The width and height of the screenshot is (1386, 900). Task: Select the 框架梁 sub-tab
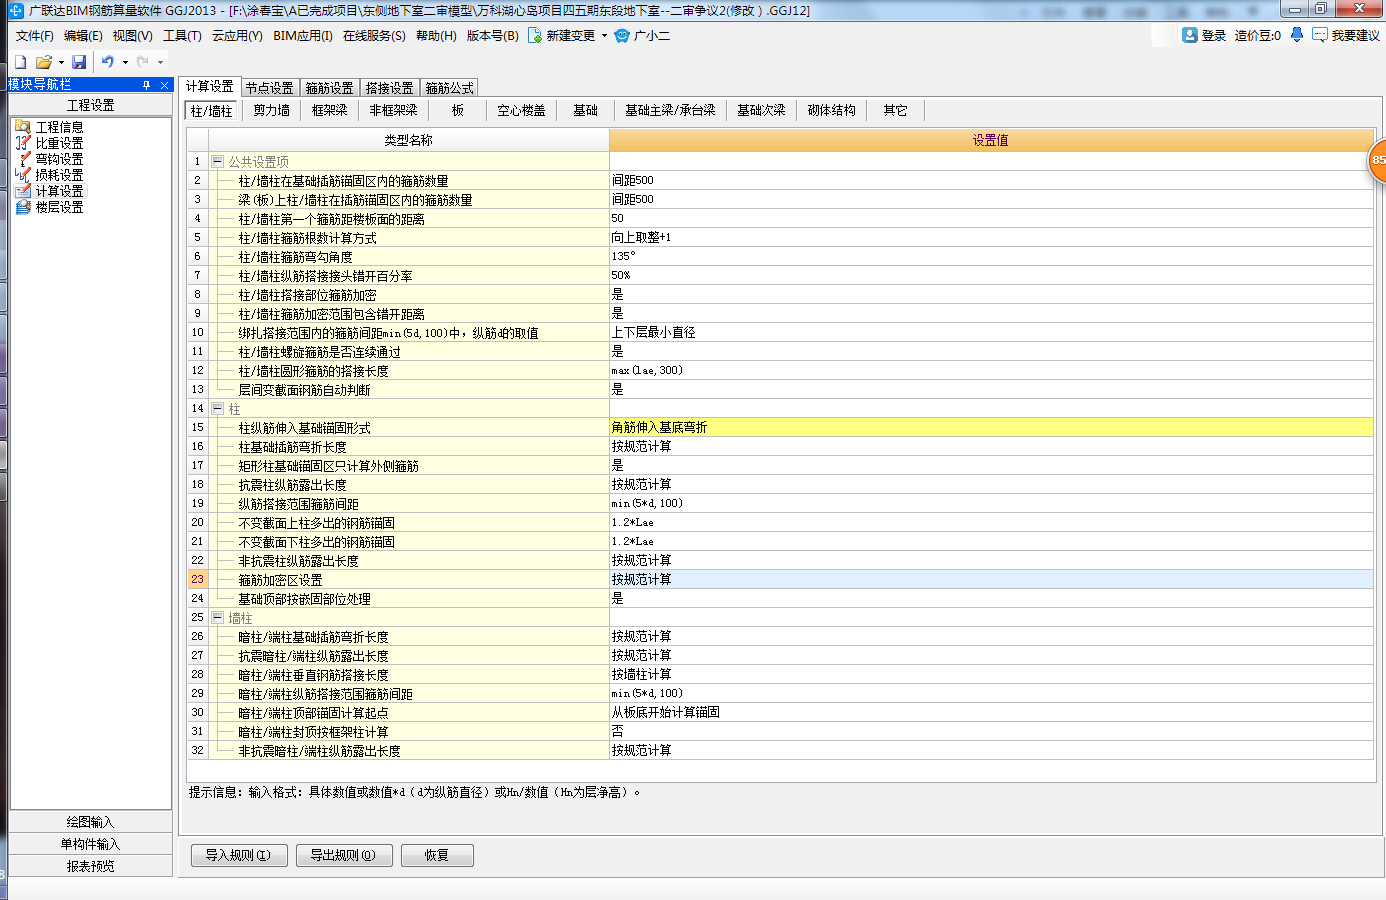(x=330, y=110)
